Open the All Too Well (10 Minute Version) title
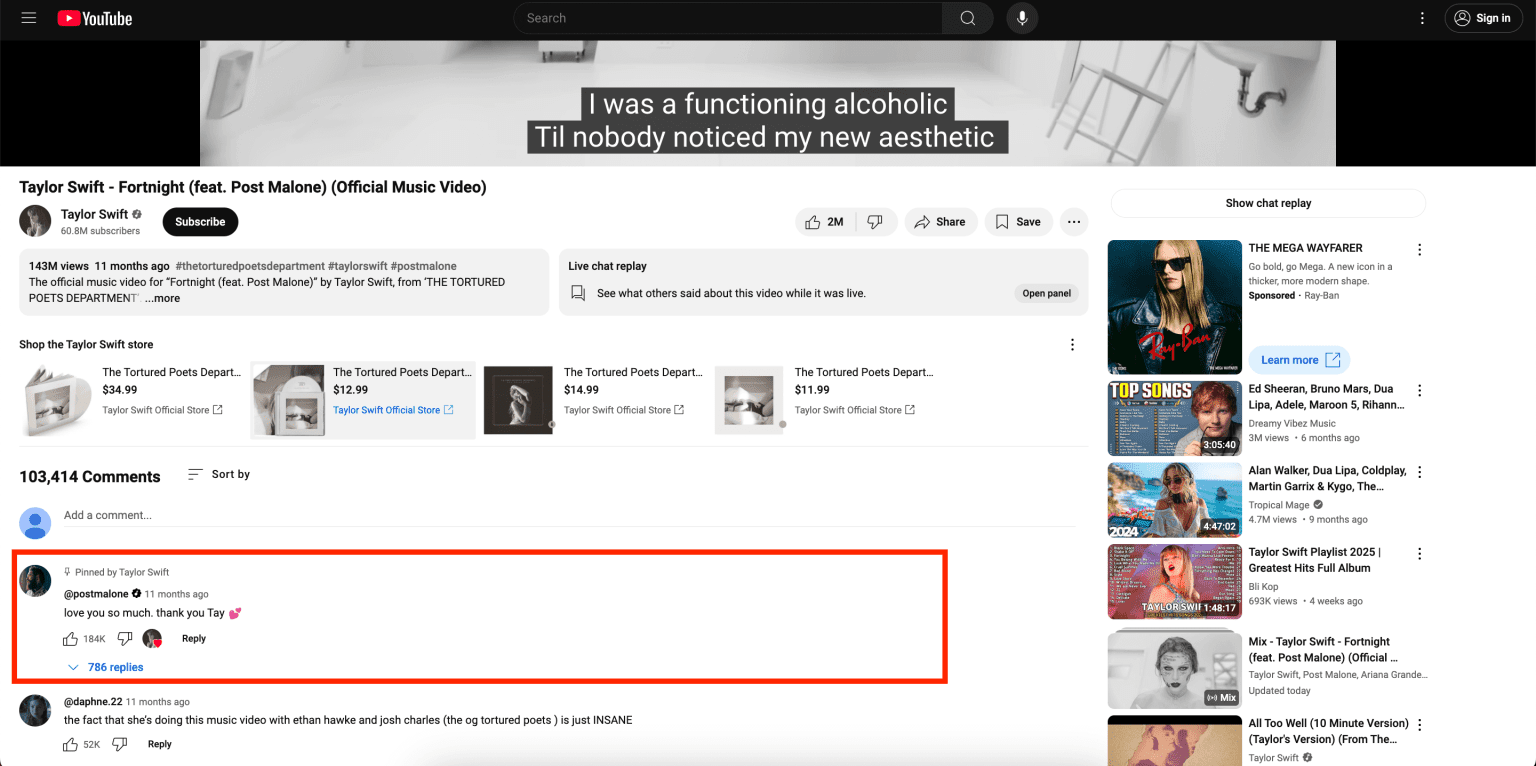1536x766 pixels. (1328, 731)
